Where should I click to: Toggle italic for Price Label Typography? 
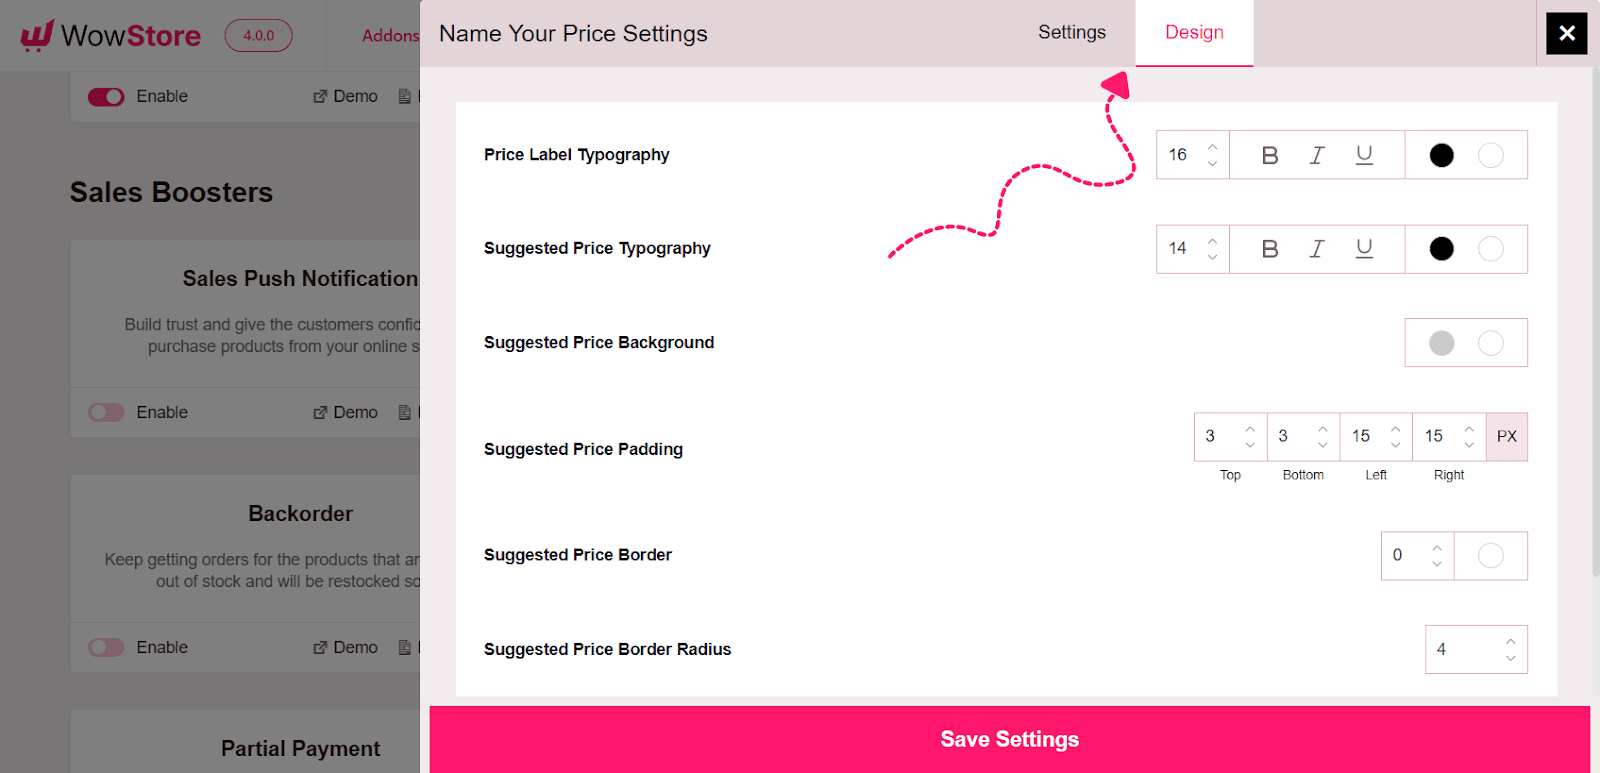(x=1317, y=155)
